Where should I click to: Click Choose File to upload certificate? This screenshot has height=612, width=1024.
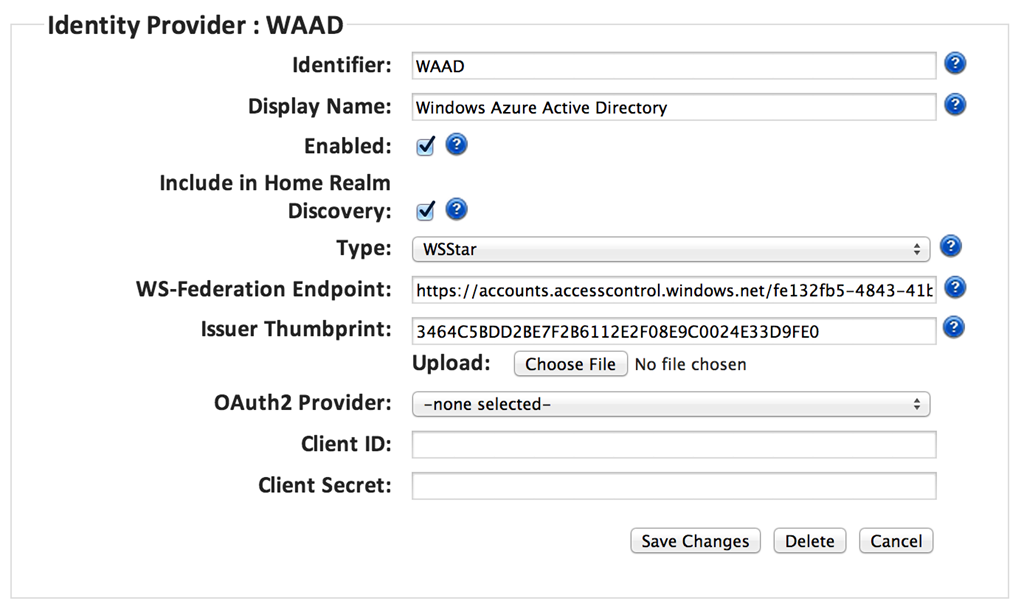570,364
